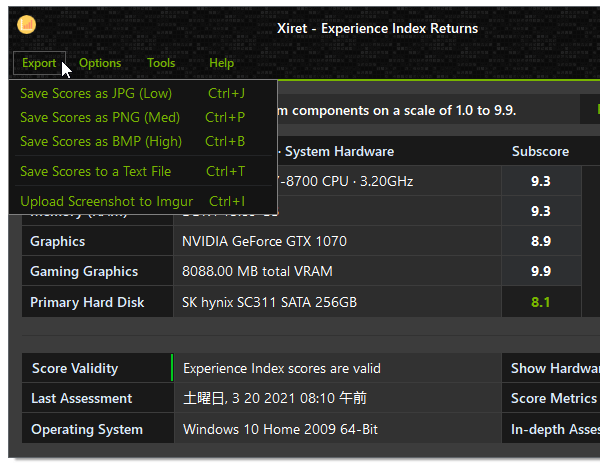Click the 9.3 subscore below the processor row
Image resolution: width=600 pixels, height=468 pixels.
541,211
